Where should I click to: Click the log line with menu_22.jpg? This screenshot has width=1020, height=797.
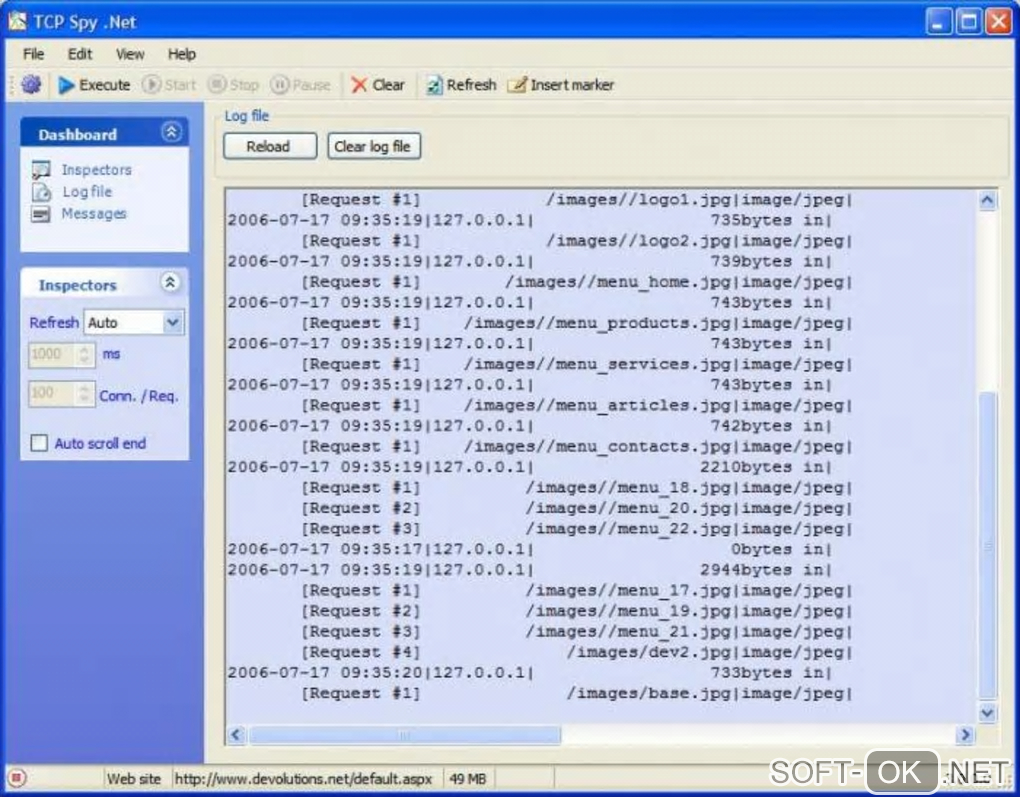pos(576,528)
